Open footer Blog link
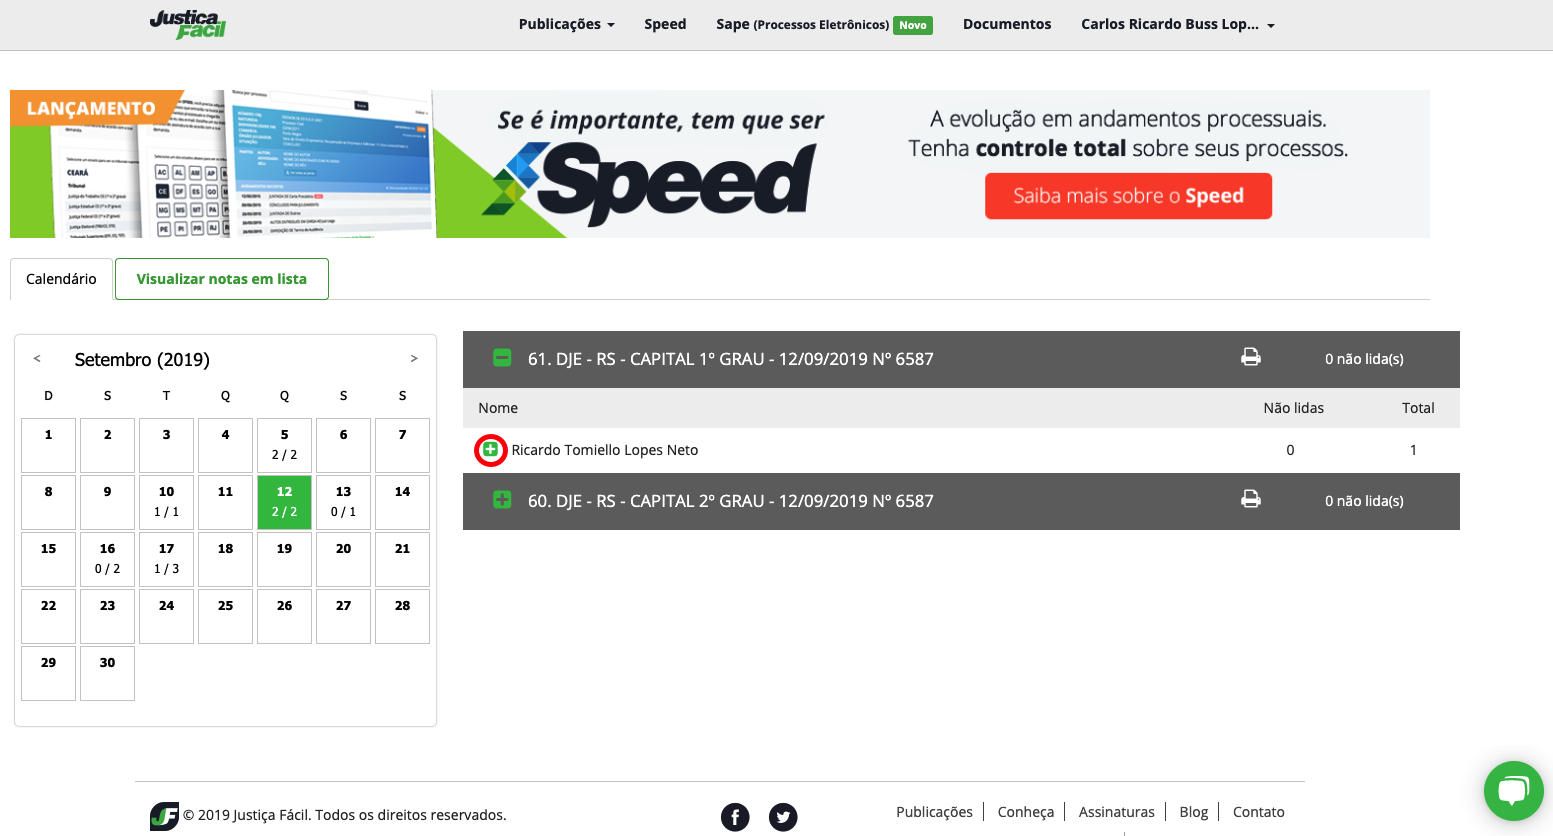 tap(1193, 812)
